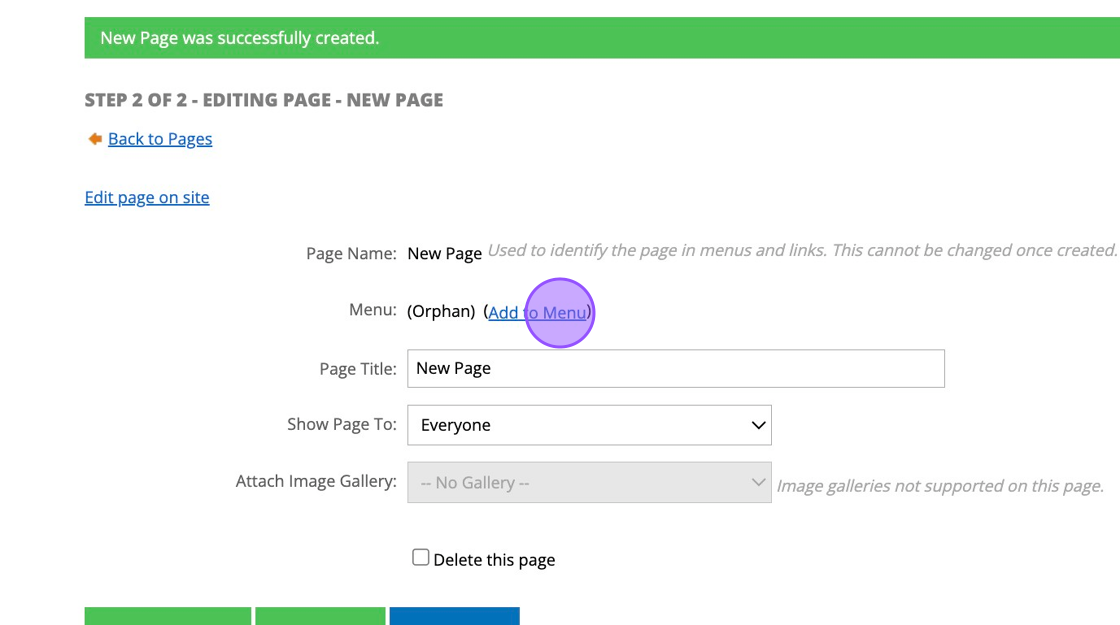Click the green success notification banner

pyautogui.click(x=560, y=38)
